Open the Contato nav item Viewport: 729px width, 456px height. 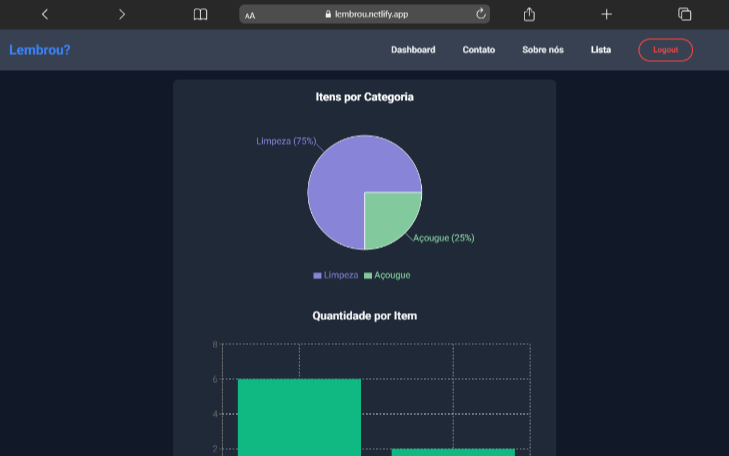click(478, 50)
